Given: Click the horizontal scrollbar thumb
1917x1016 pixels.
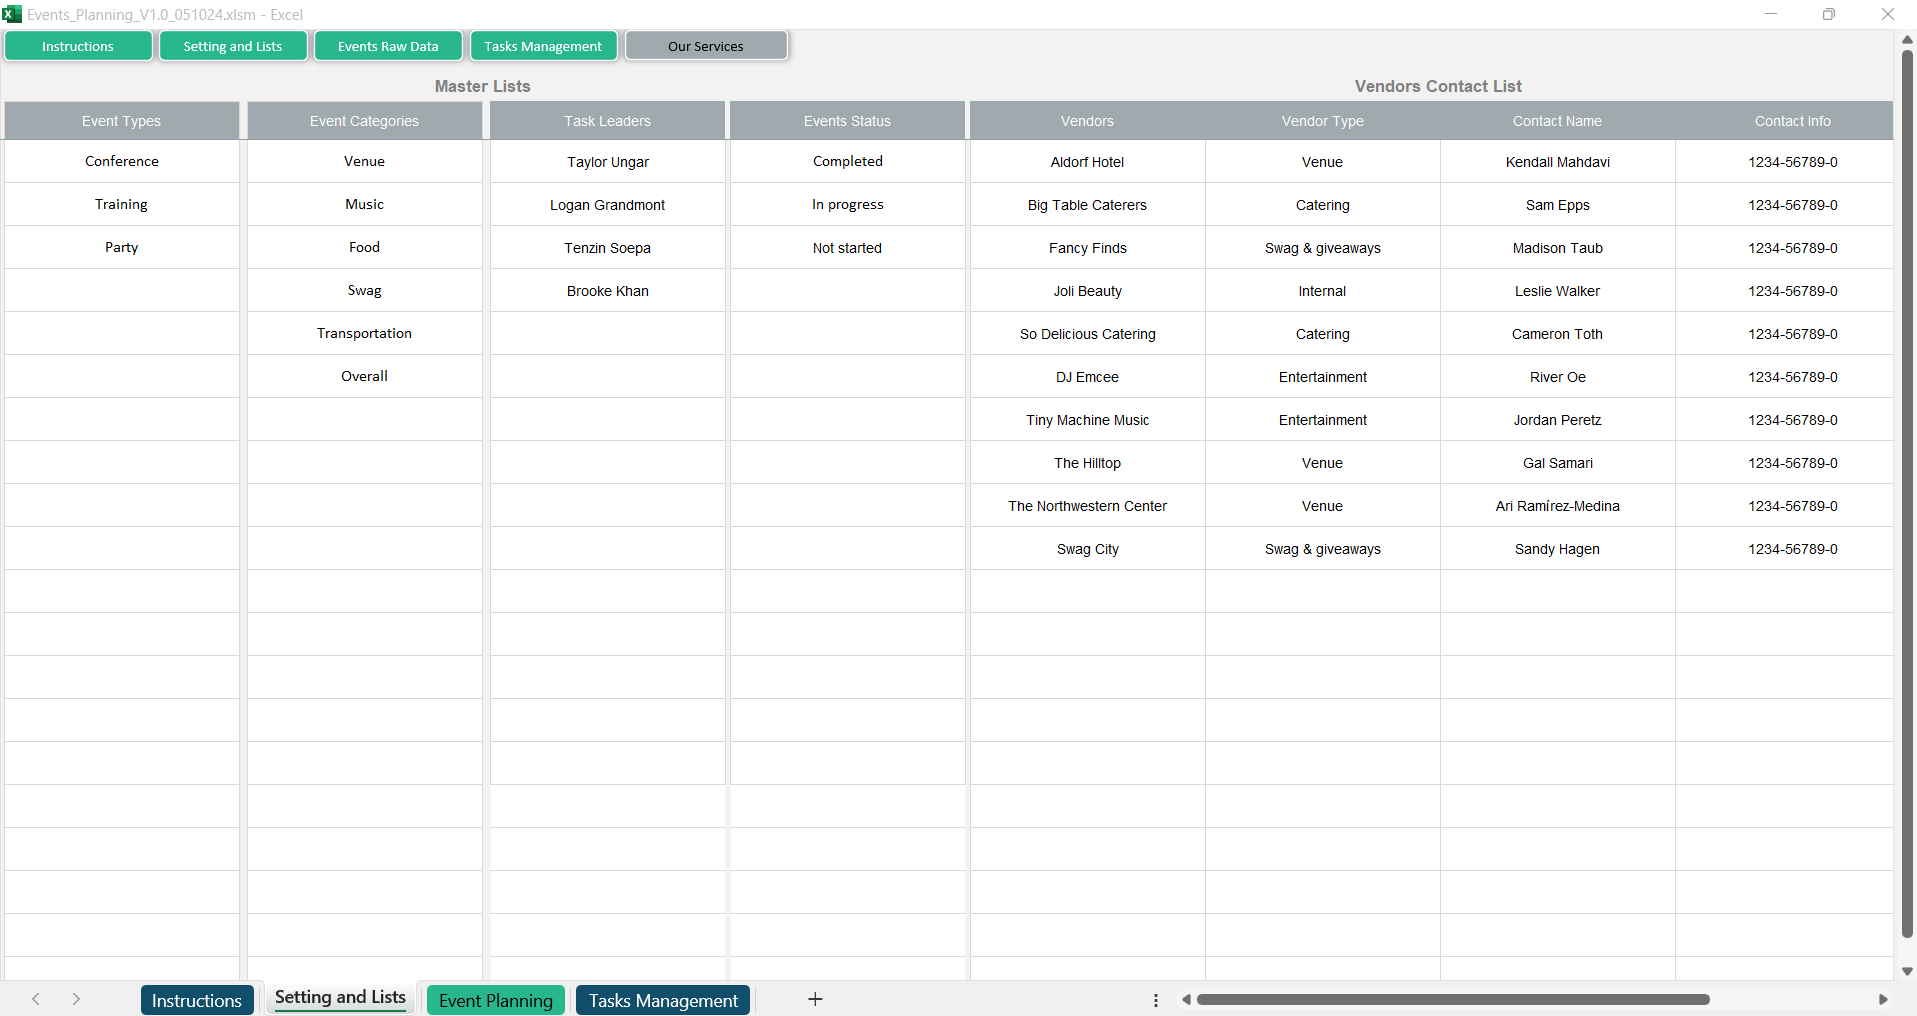Looking at the screenshot, I should 1452,999.
